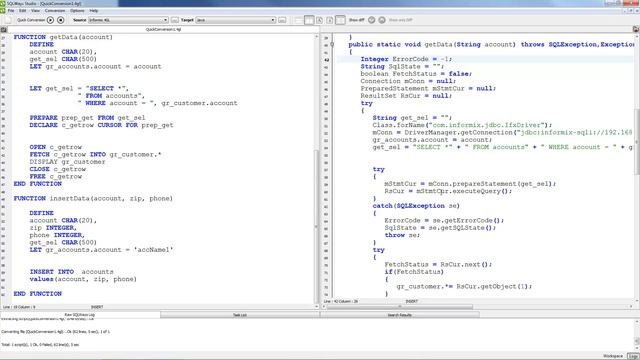The height and width of the screenshot is (360, 640).
Task: Click the target pane horizontal scrollbar
Action: [x=399, y=306]
